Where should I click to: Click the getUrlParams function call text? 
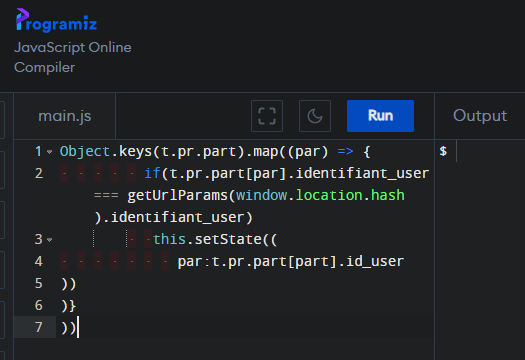pos(177,195)
